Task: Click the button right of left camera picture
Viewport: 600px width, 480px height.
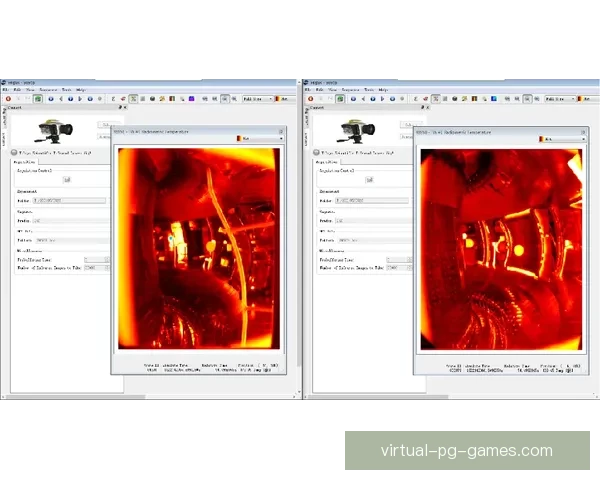Action: click(105, 125)
